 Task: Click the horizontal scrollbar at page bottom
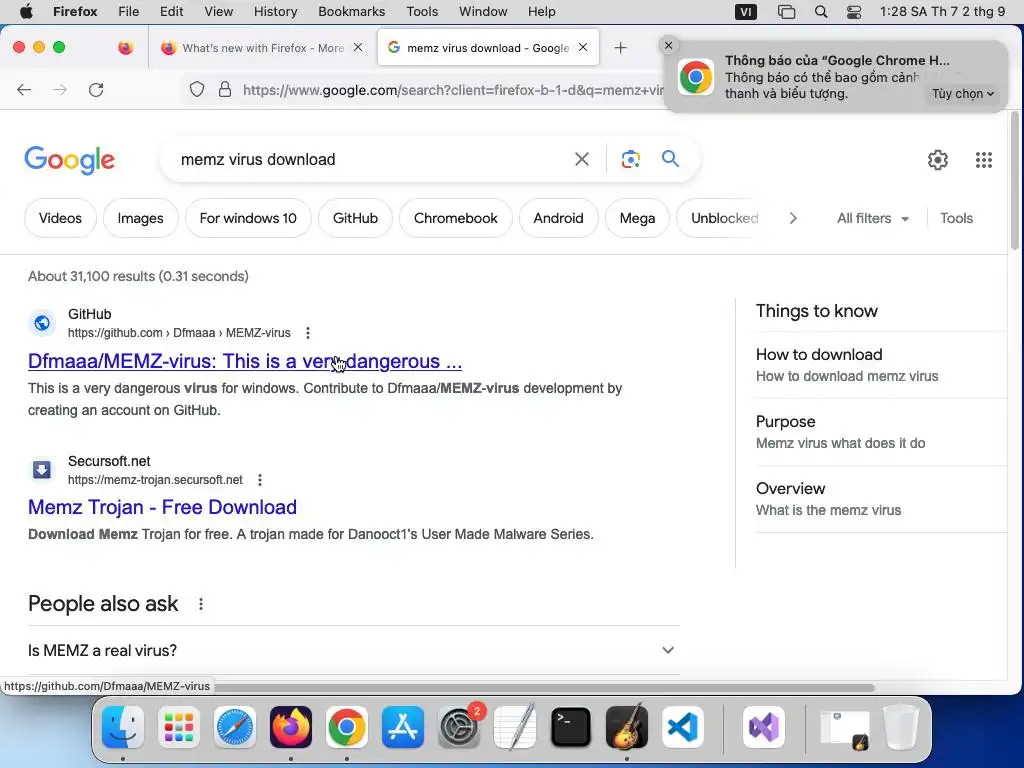pos(542,688)
